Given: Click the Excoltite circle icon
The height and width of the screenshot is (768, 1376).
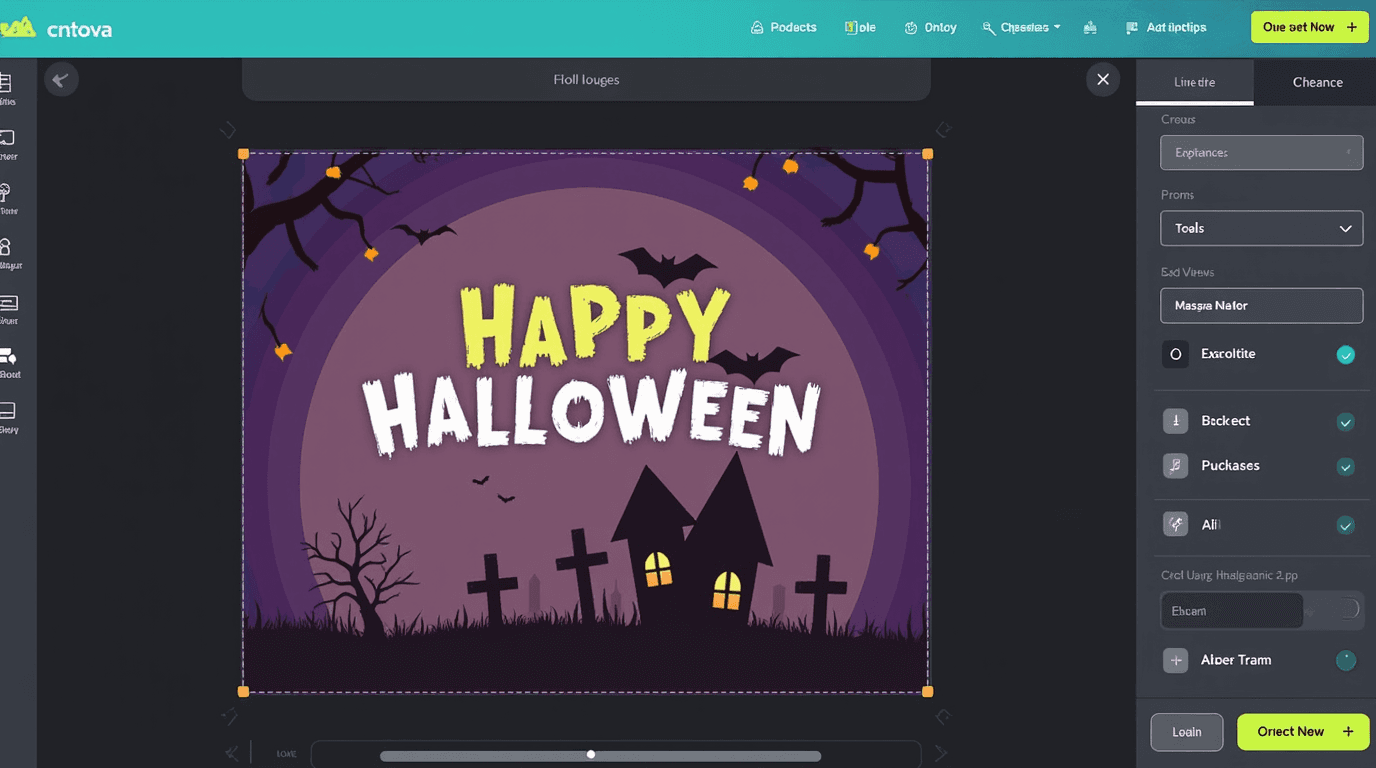Looking at the screenshot, I should tap(1175, 354).
